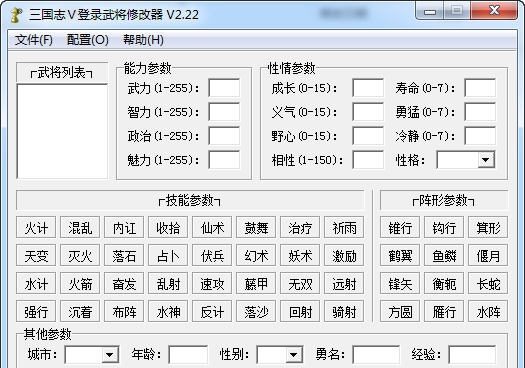
Task: Pick the 长蛇 formation button
Action: pos(488,284)
